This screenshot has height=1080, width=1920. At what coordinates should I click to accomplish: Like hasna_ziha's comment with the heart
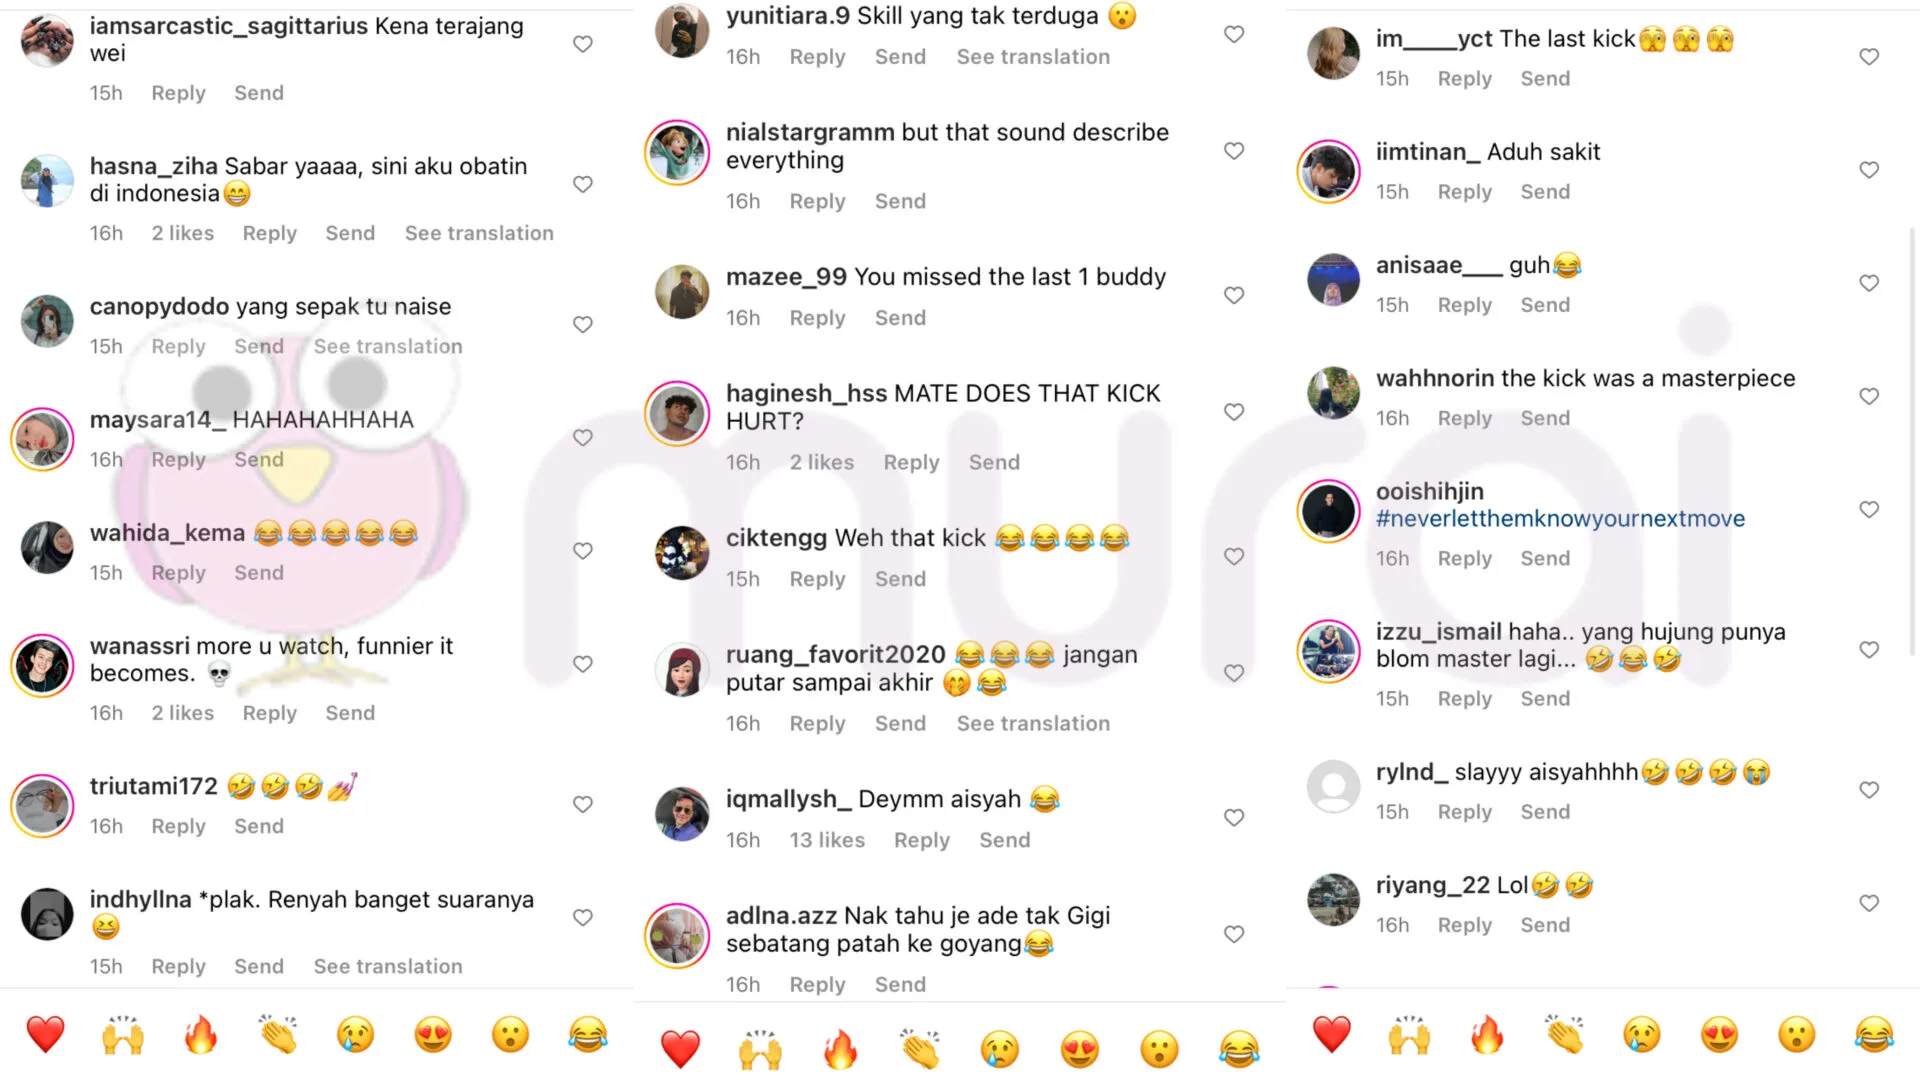583,184
